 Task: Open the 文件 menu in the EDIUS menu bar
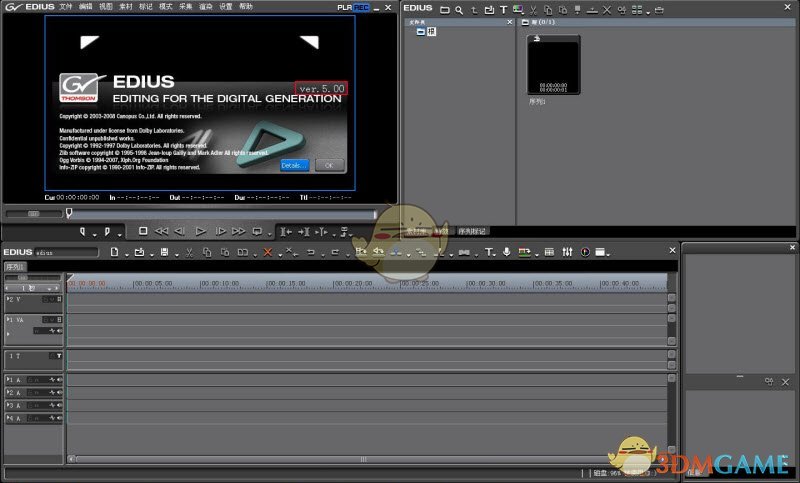coord(66,7)
